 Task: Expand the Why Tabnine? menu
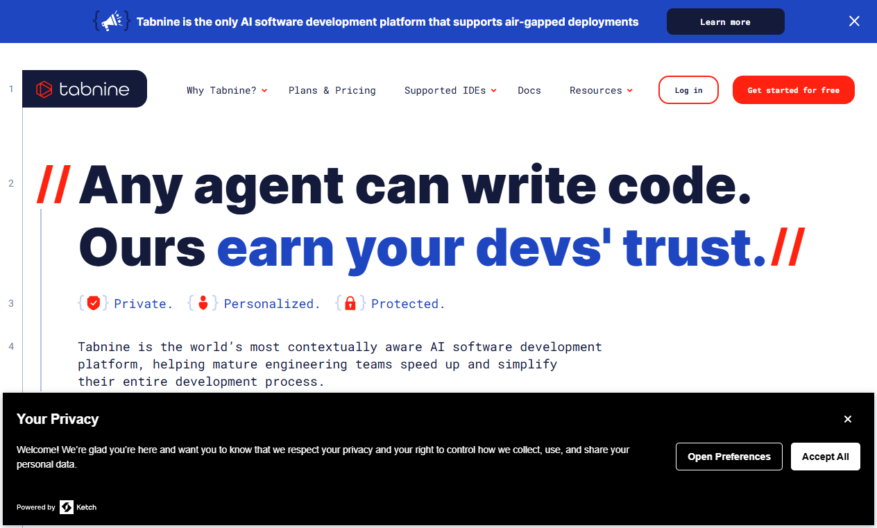pyautogui.click(x=227, y=90)
